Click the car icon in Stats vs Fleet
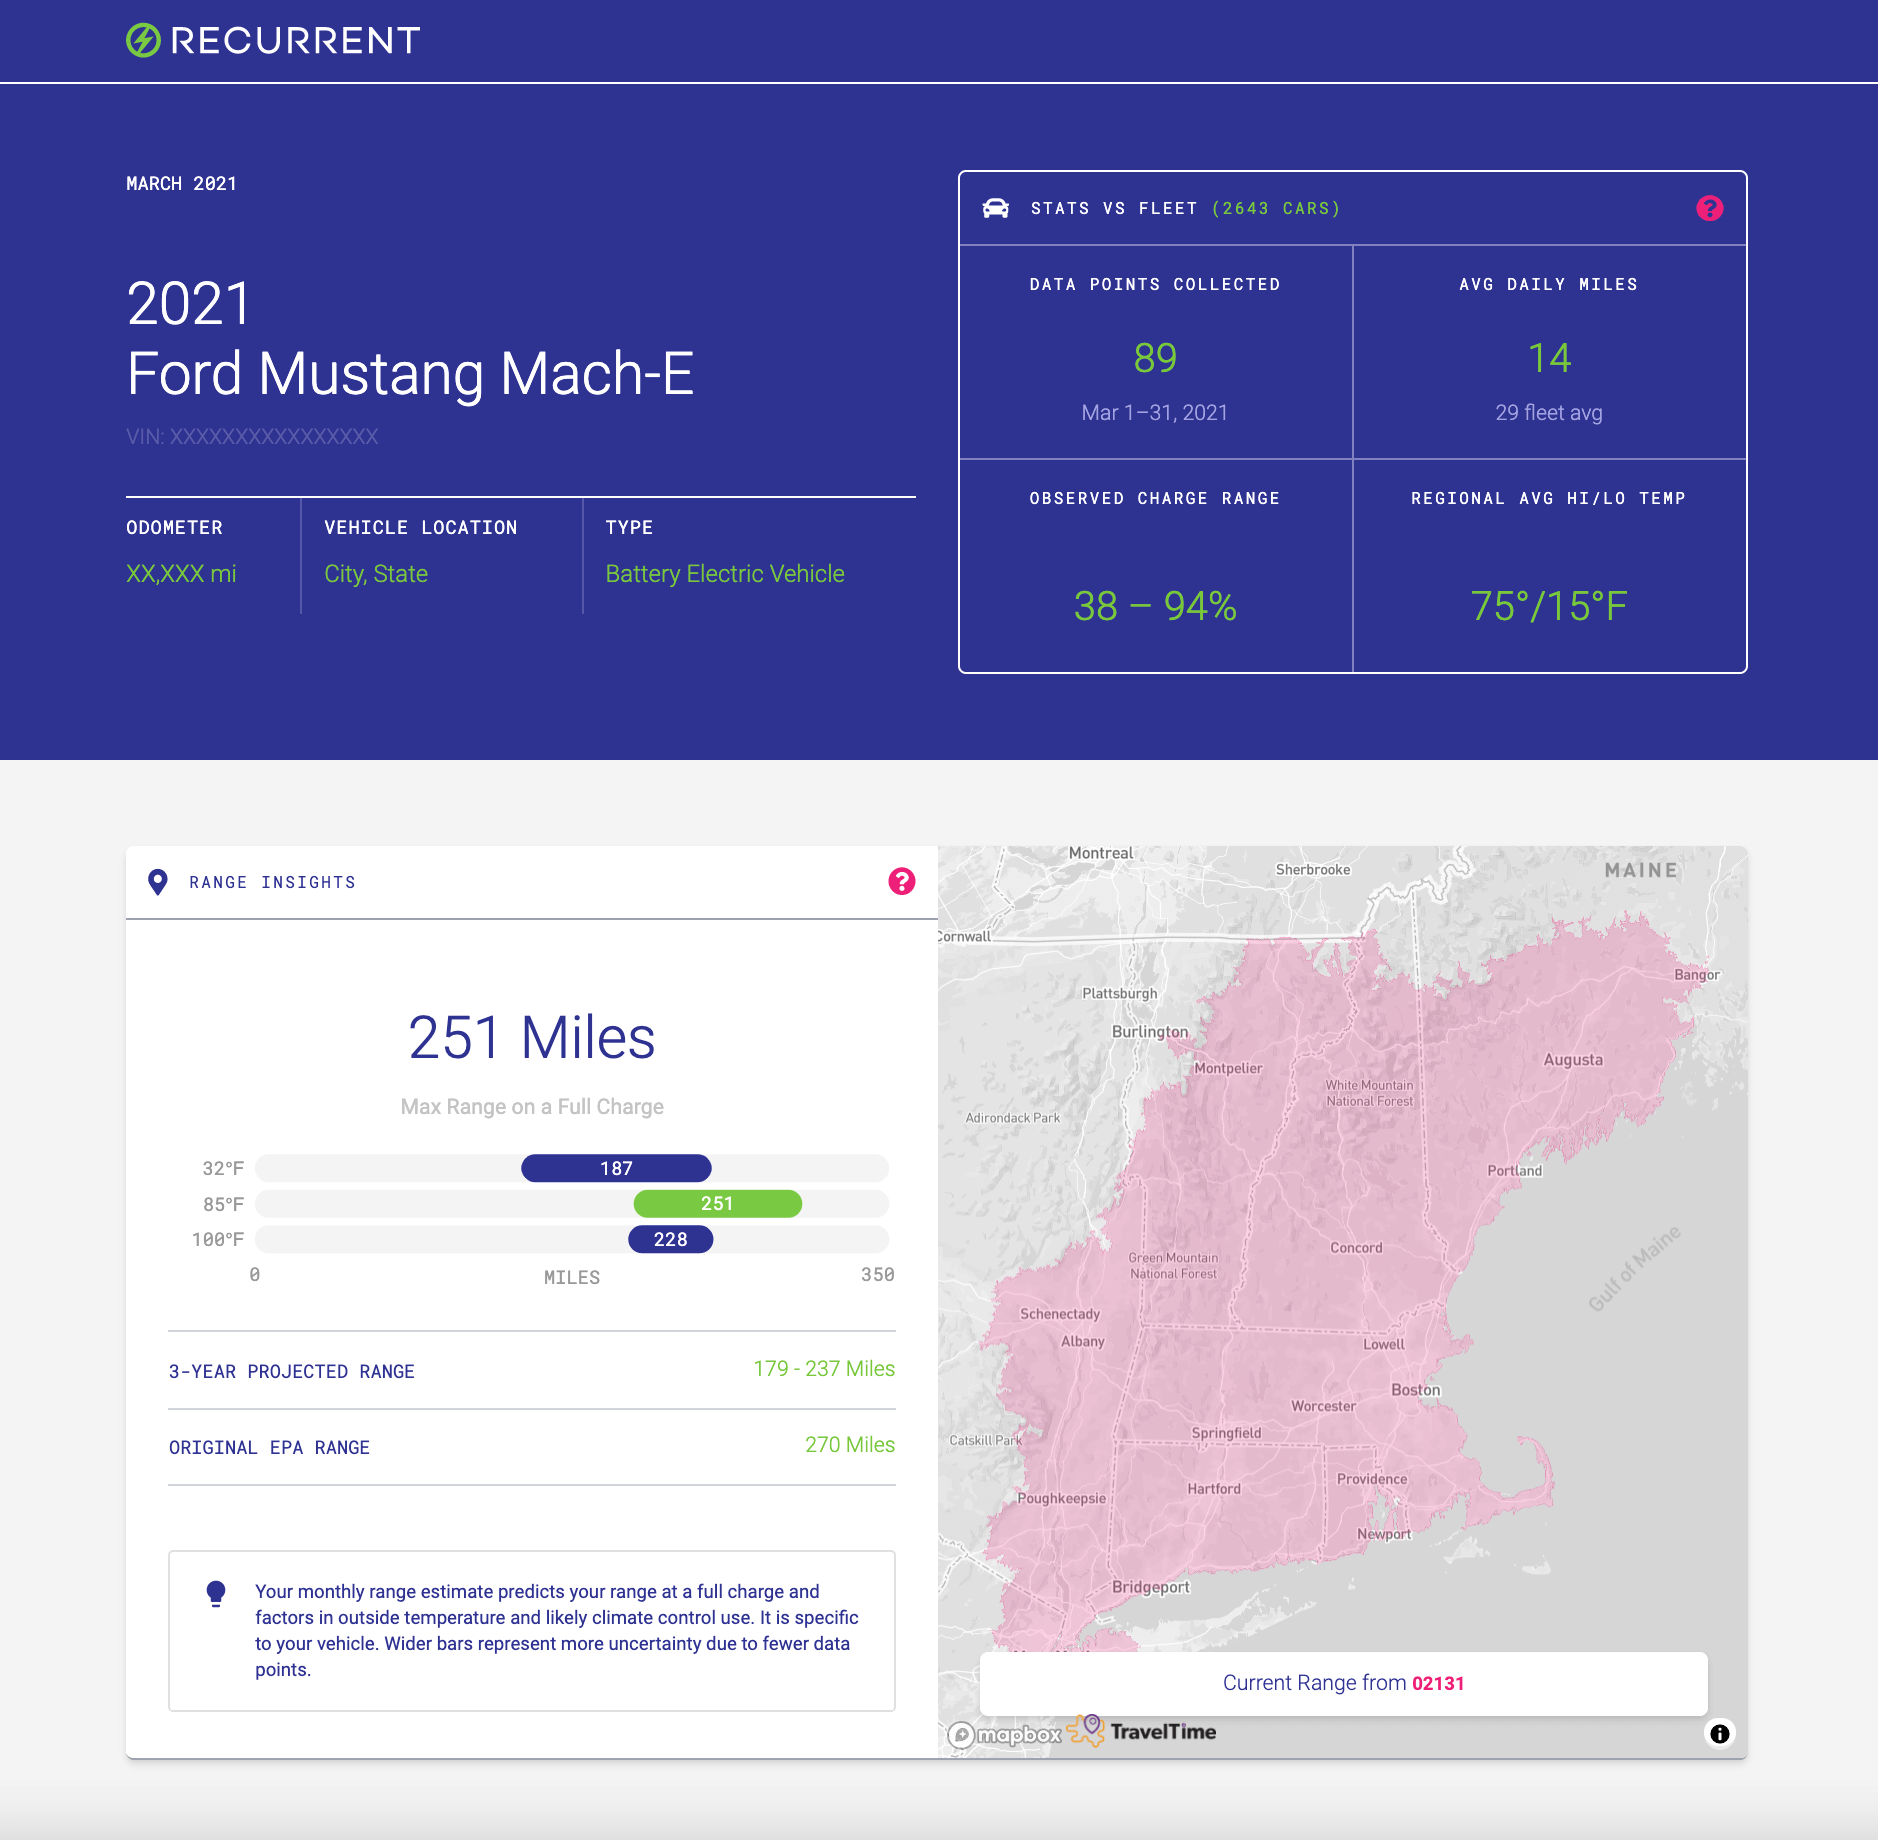The image size is (1878, 1840). [x=996, y=208]
